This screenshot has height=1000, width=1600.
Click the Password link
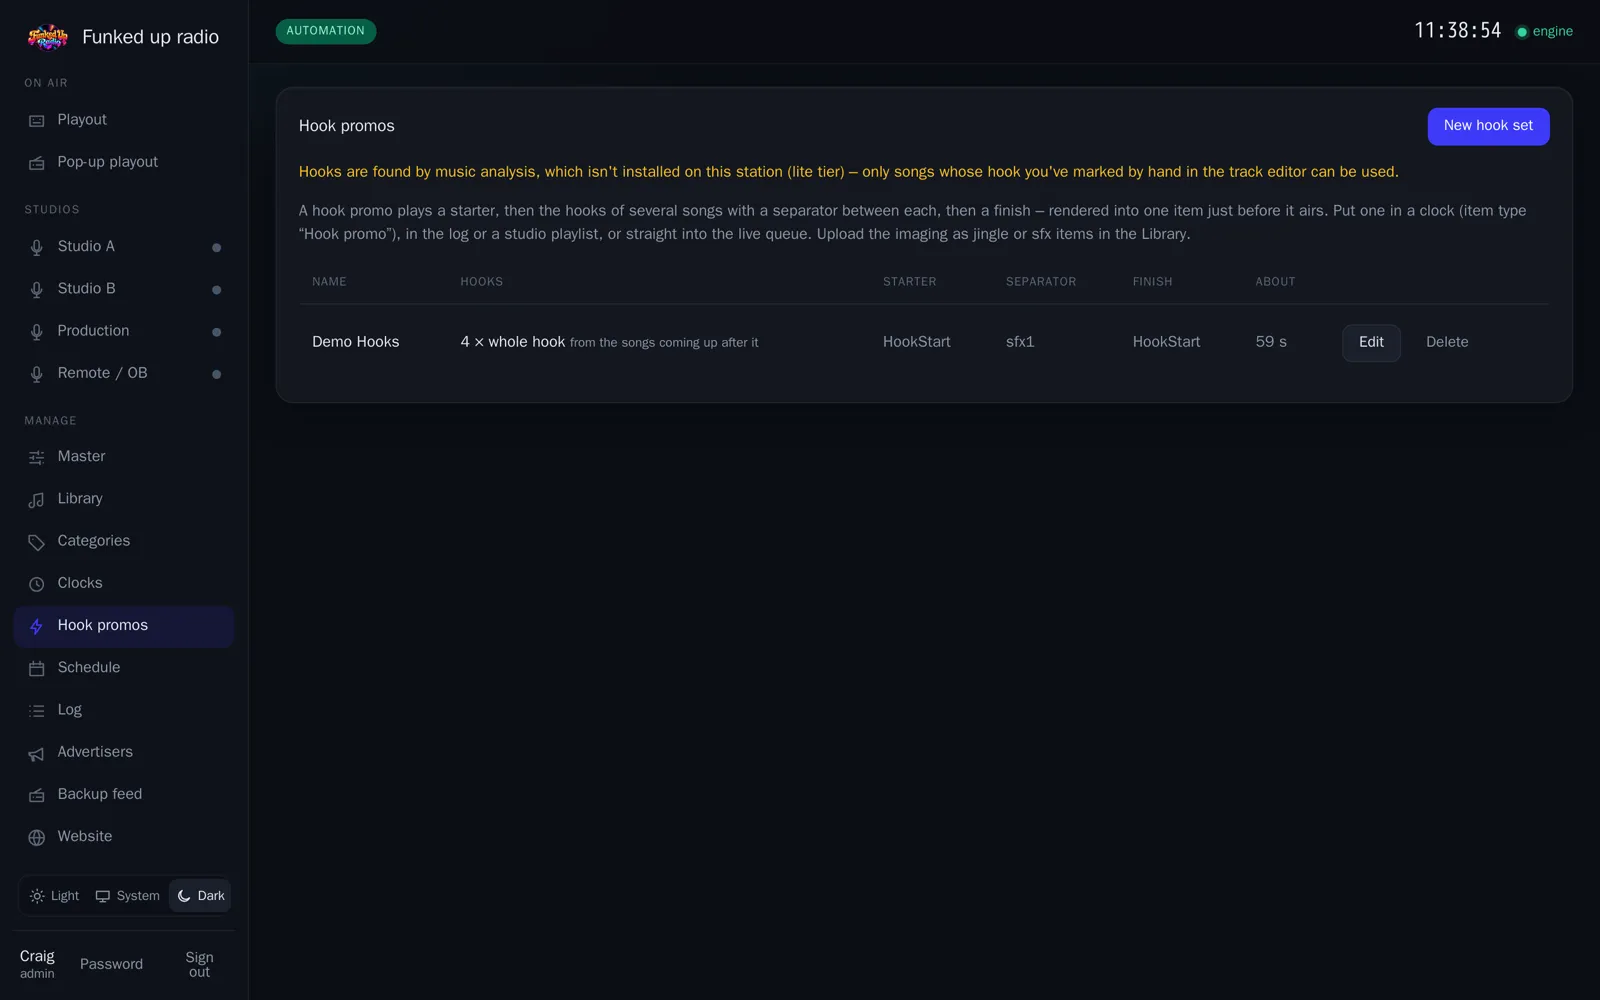111,964
